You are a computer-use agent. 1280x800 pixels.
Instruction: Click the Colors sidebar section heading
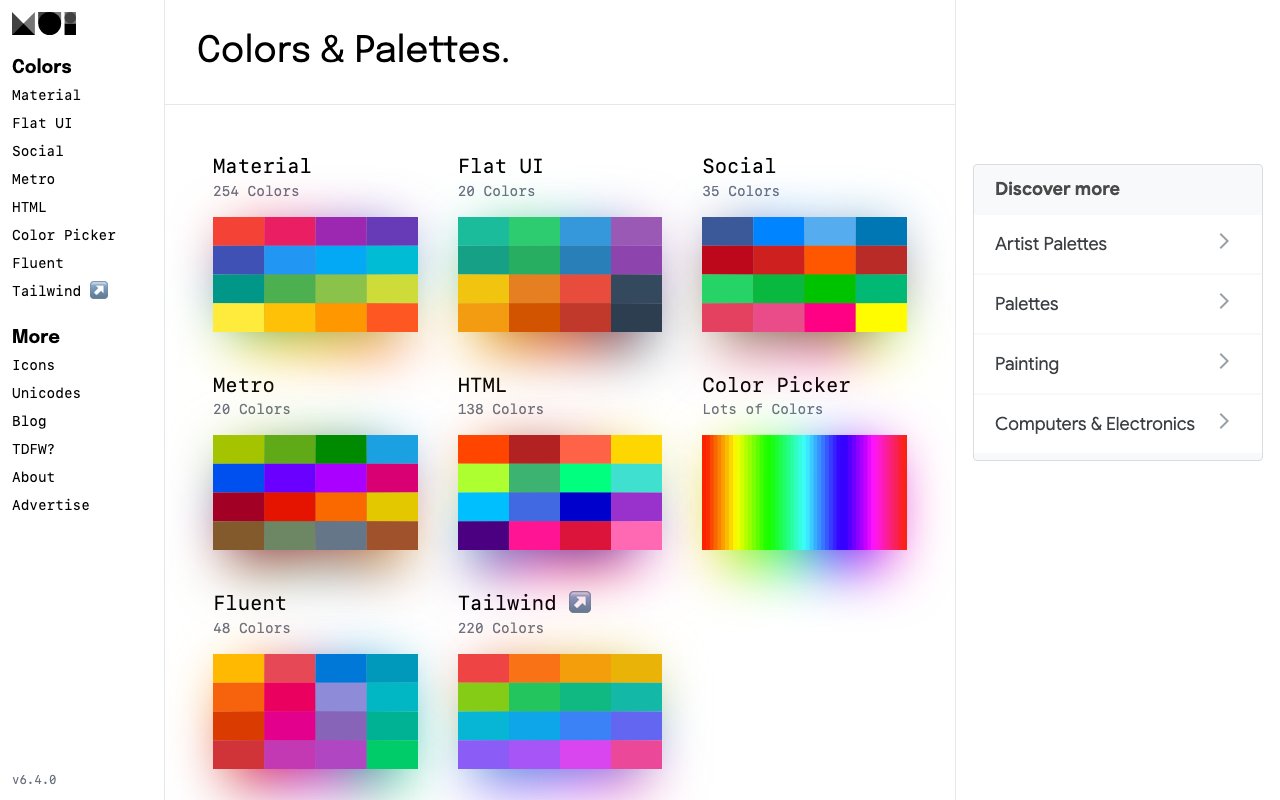42,66
